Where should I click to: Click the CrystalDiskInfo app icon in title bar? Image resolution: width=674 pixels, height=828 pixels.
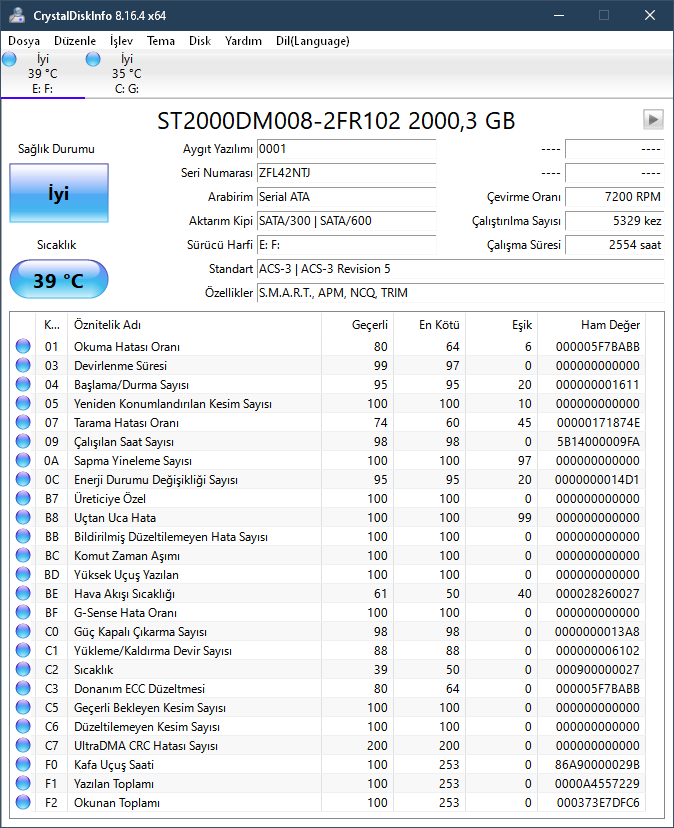coord(17,16)
